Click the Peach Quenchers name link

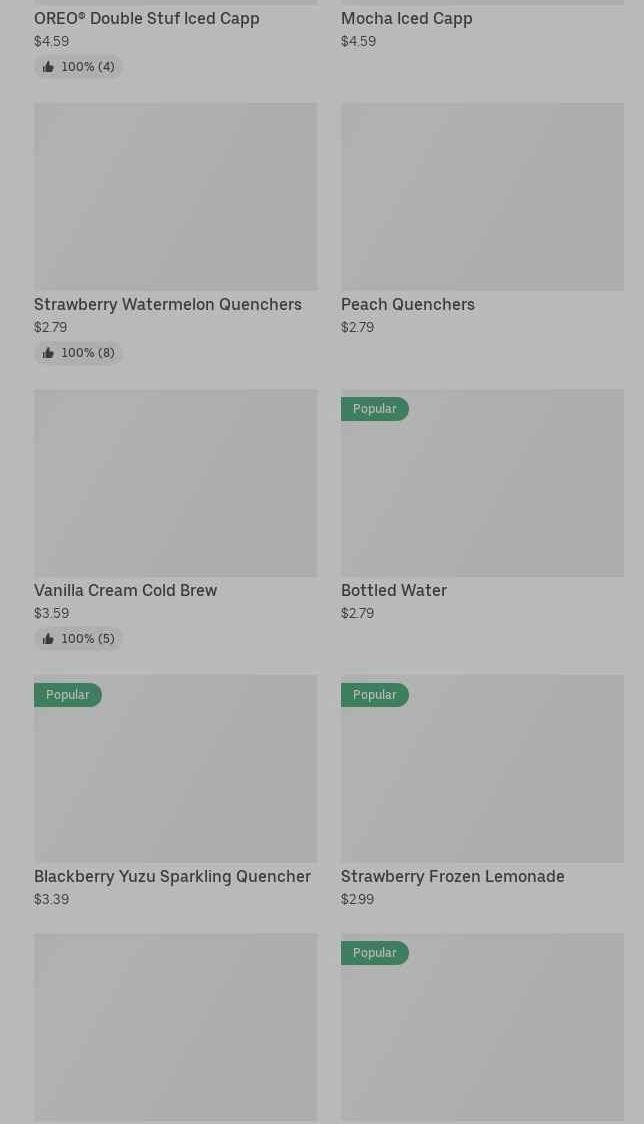[408, 304]
